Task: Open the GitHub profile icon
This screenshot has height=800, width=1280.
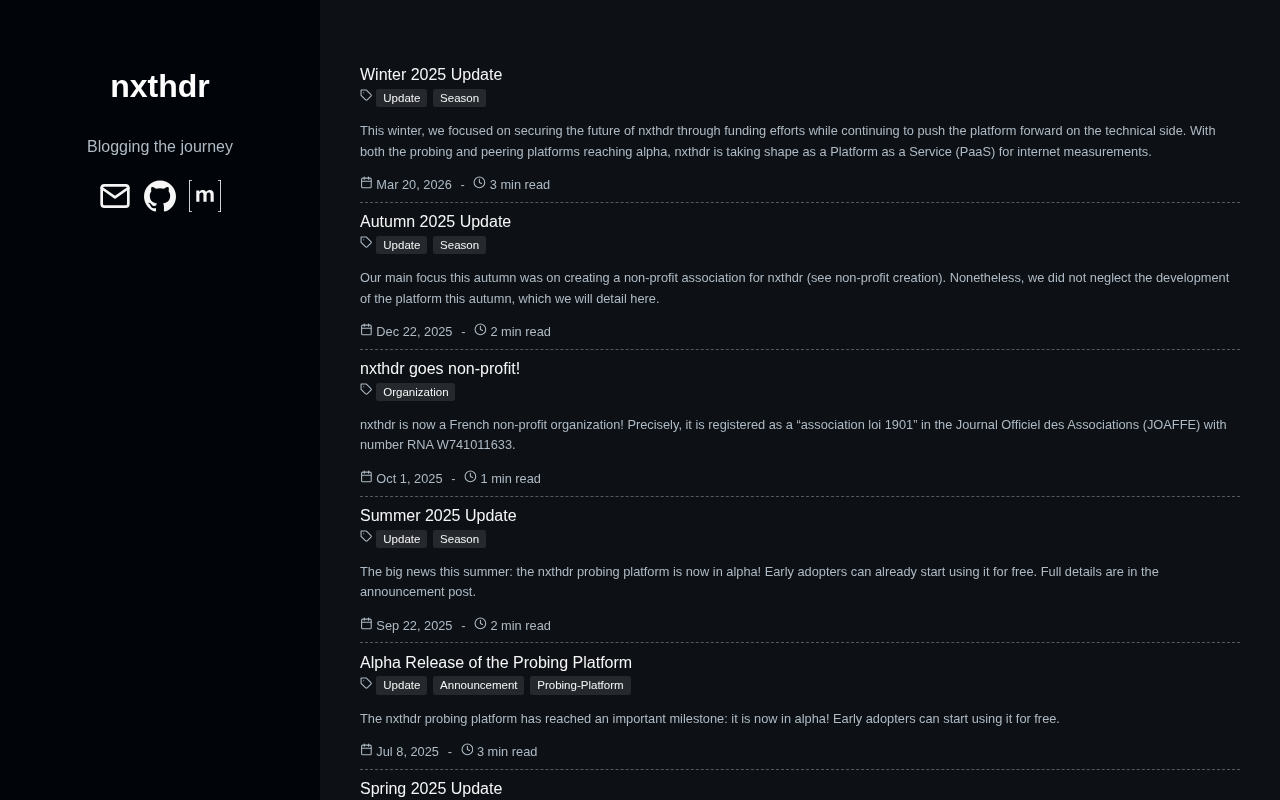Action: click(160, 196)
